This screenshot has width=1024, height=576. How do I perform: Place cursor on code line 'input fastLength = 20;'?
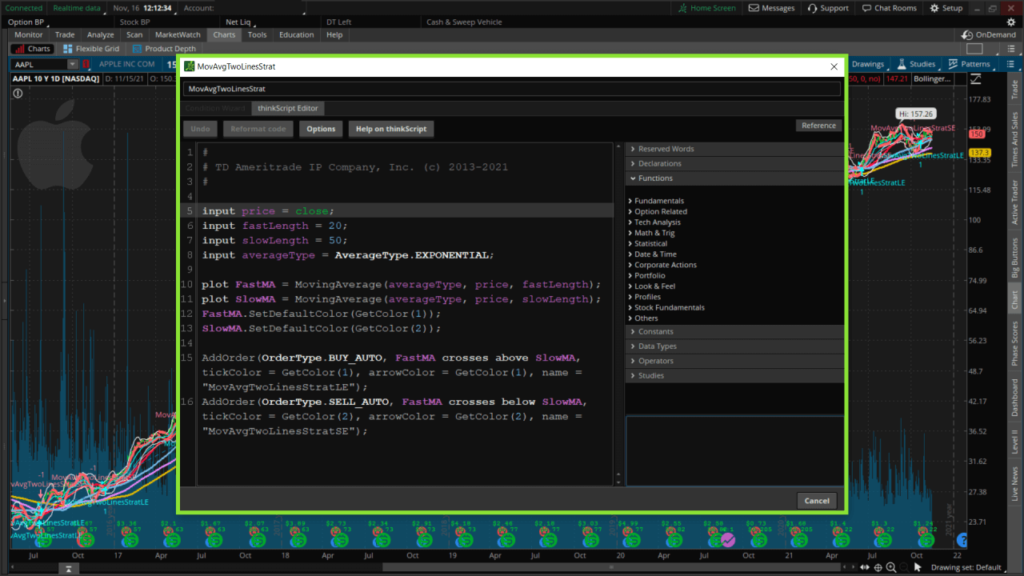(x=275, y=226)
